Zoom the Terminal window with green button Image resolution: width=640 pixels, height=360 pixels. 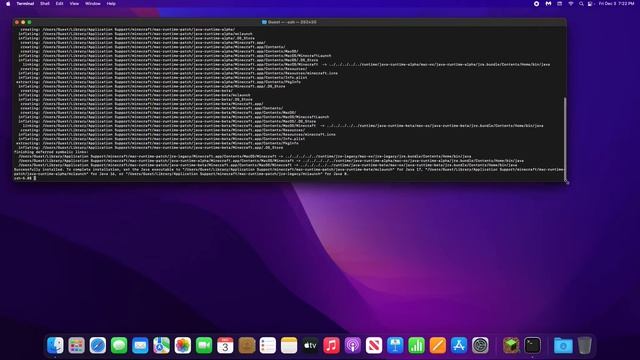pyautogui.click(x=29, y=22)
